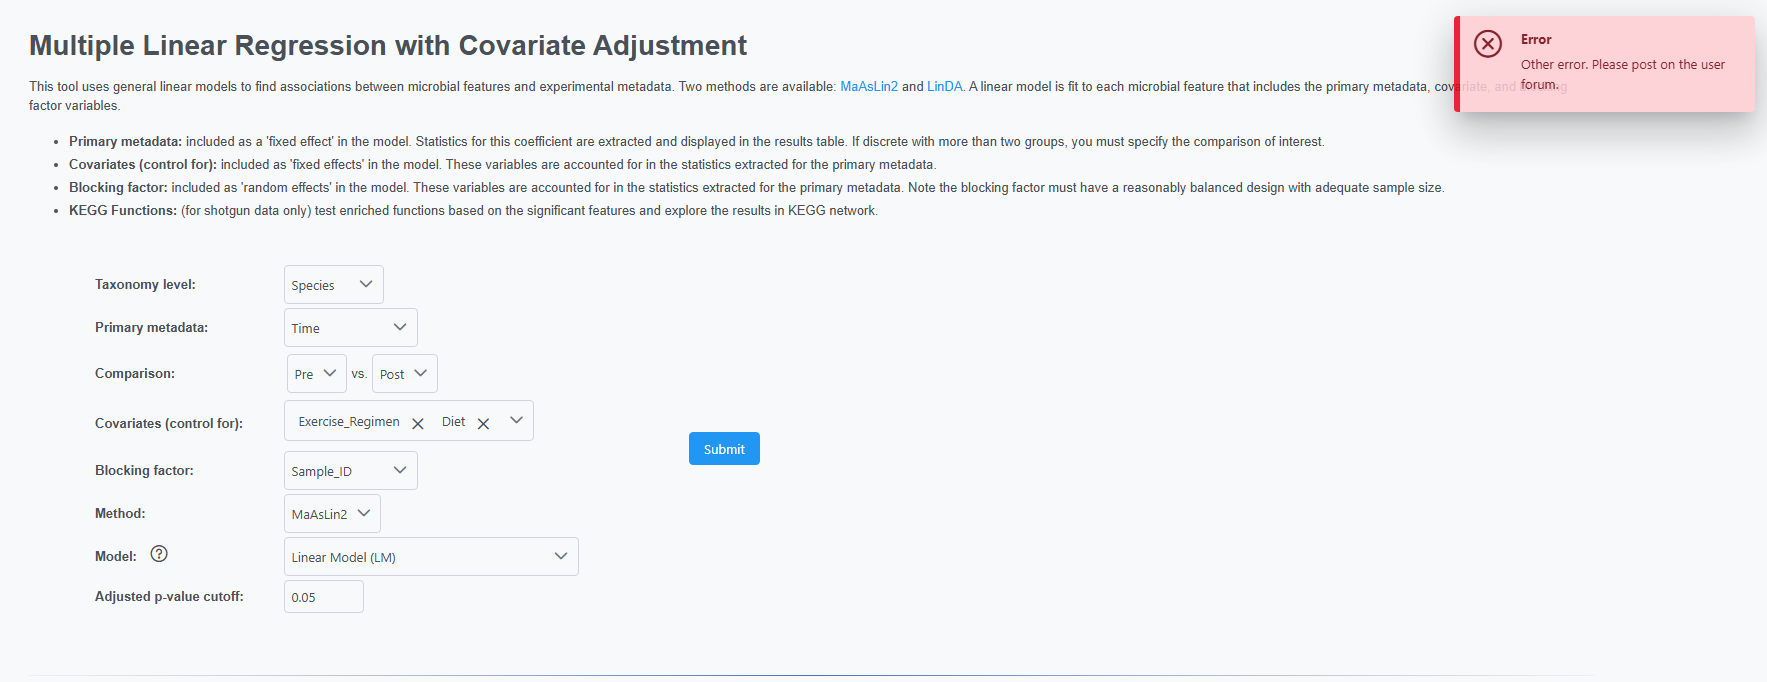This screenshot has height=682, width=1767.
Task: Change the Pre comparison group dropdown
Action: coord(317,374)
